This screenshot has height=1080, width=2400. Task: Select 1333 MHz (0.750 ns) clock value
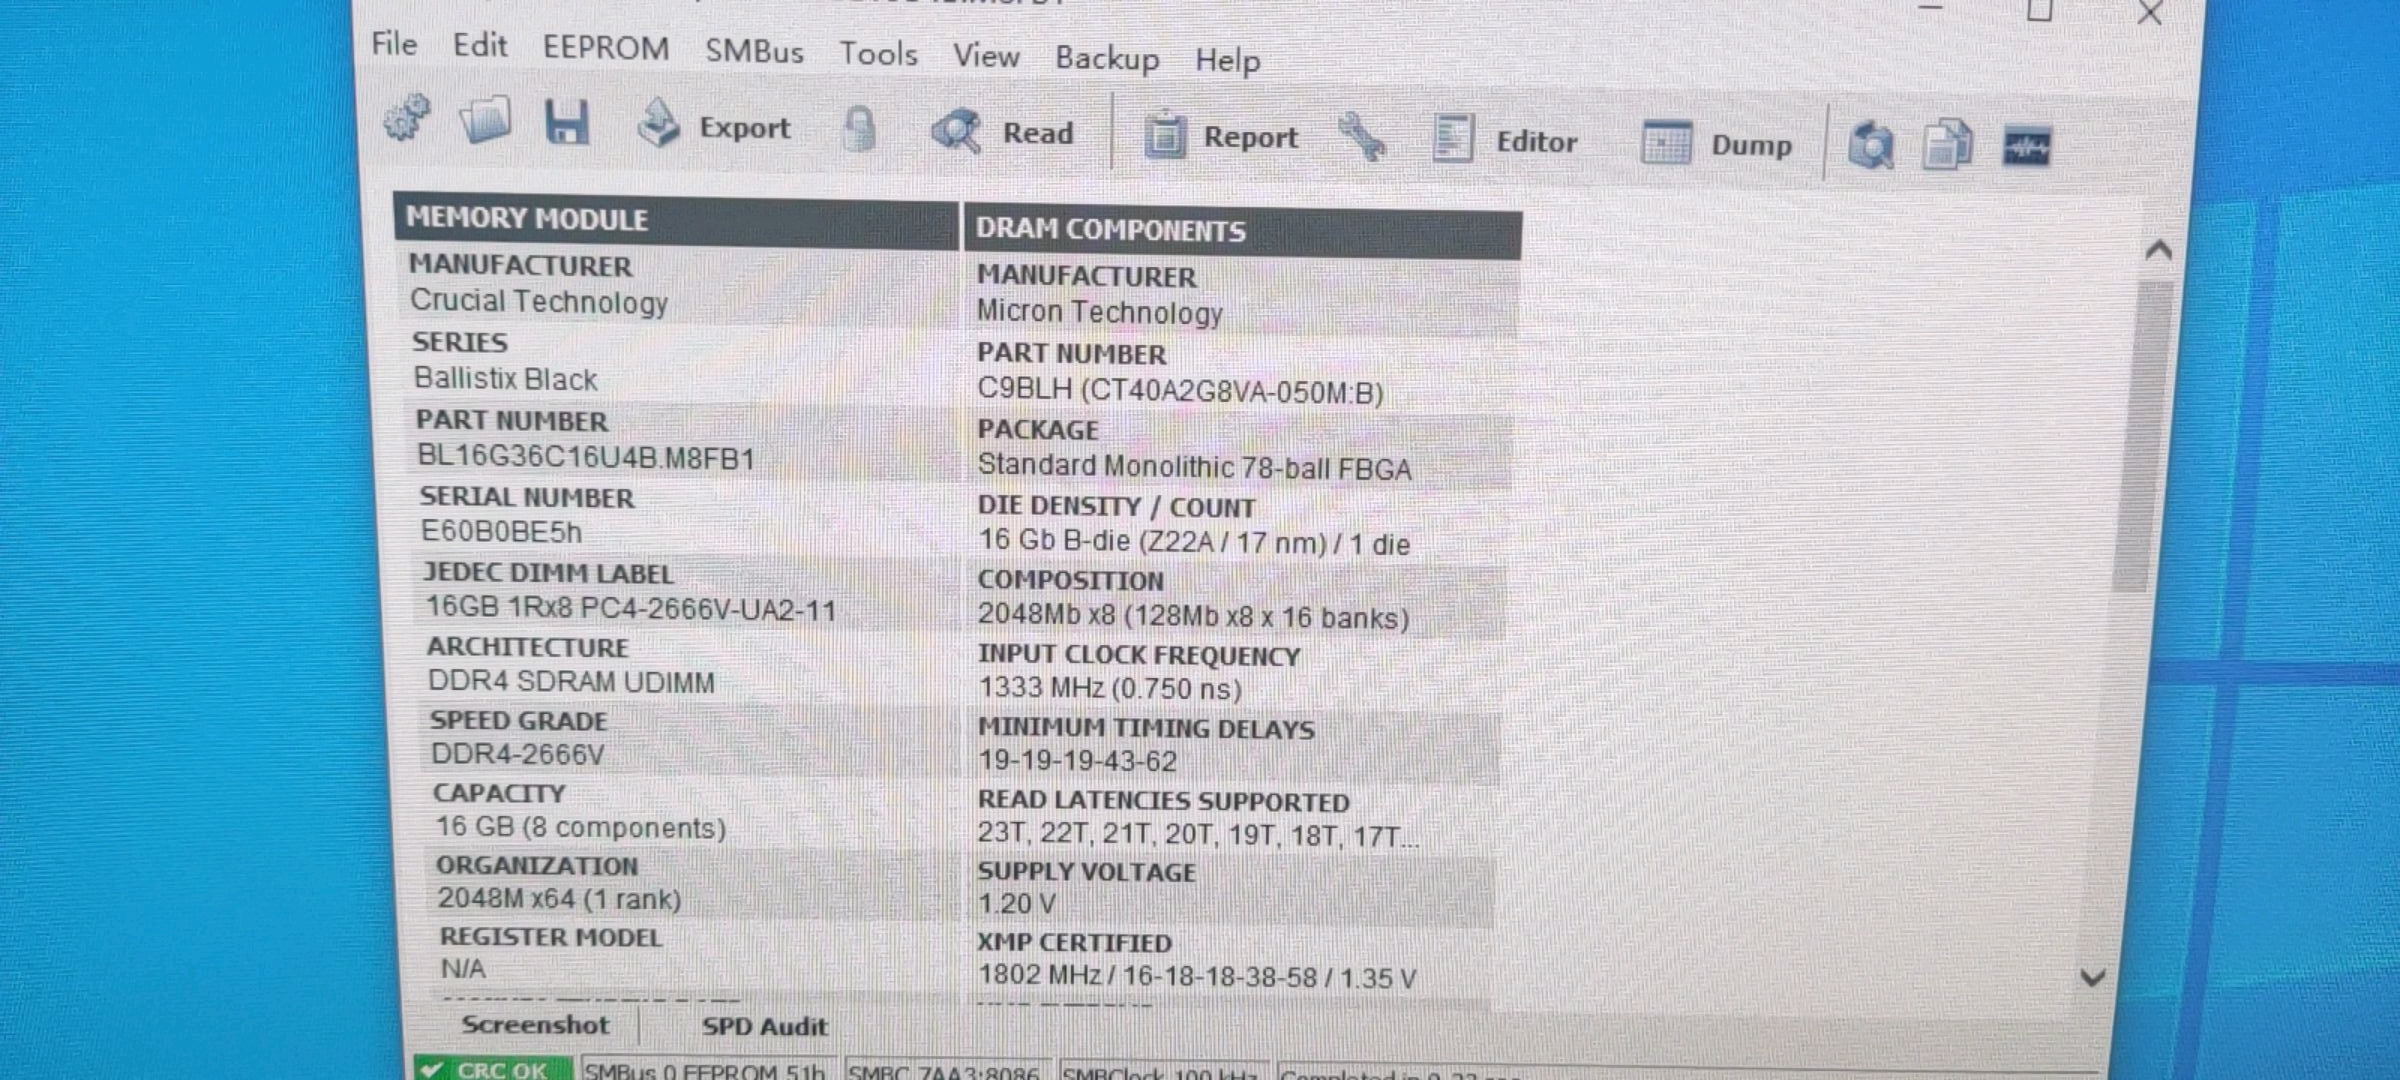point(1109,688)
